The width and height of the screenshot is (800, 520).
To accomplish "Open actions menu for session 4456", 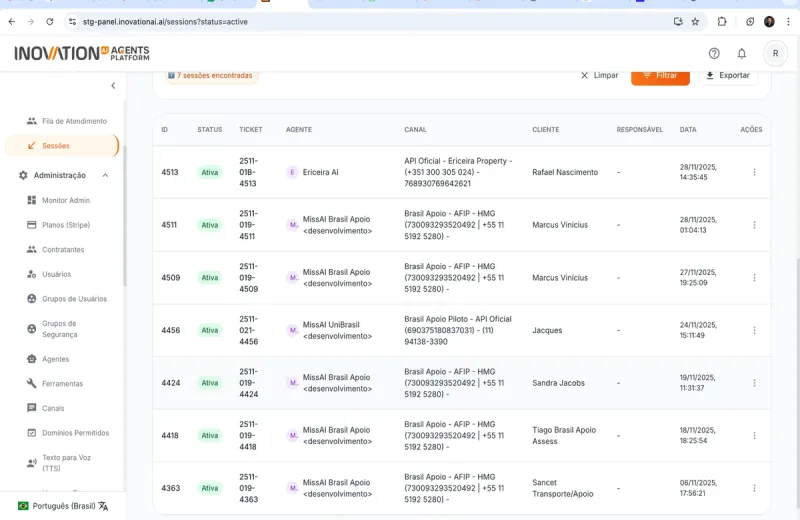I will click(754, 330).
